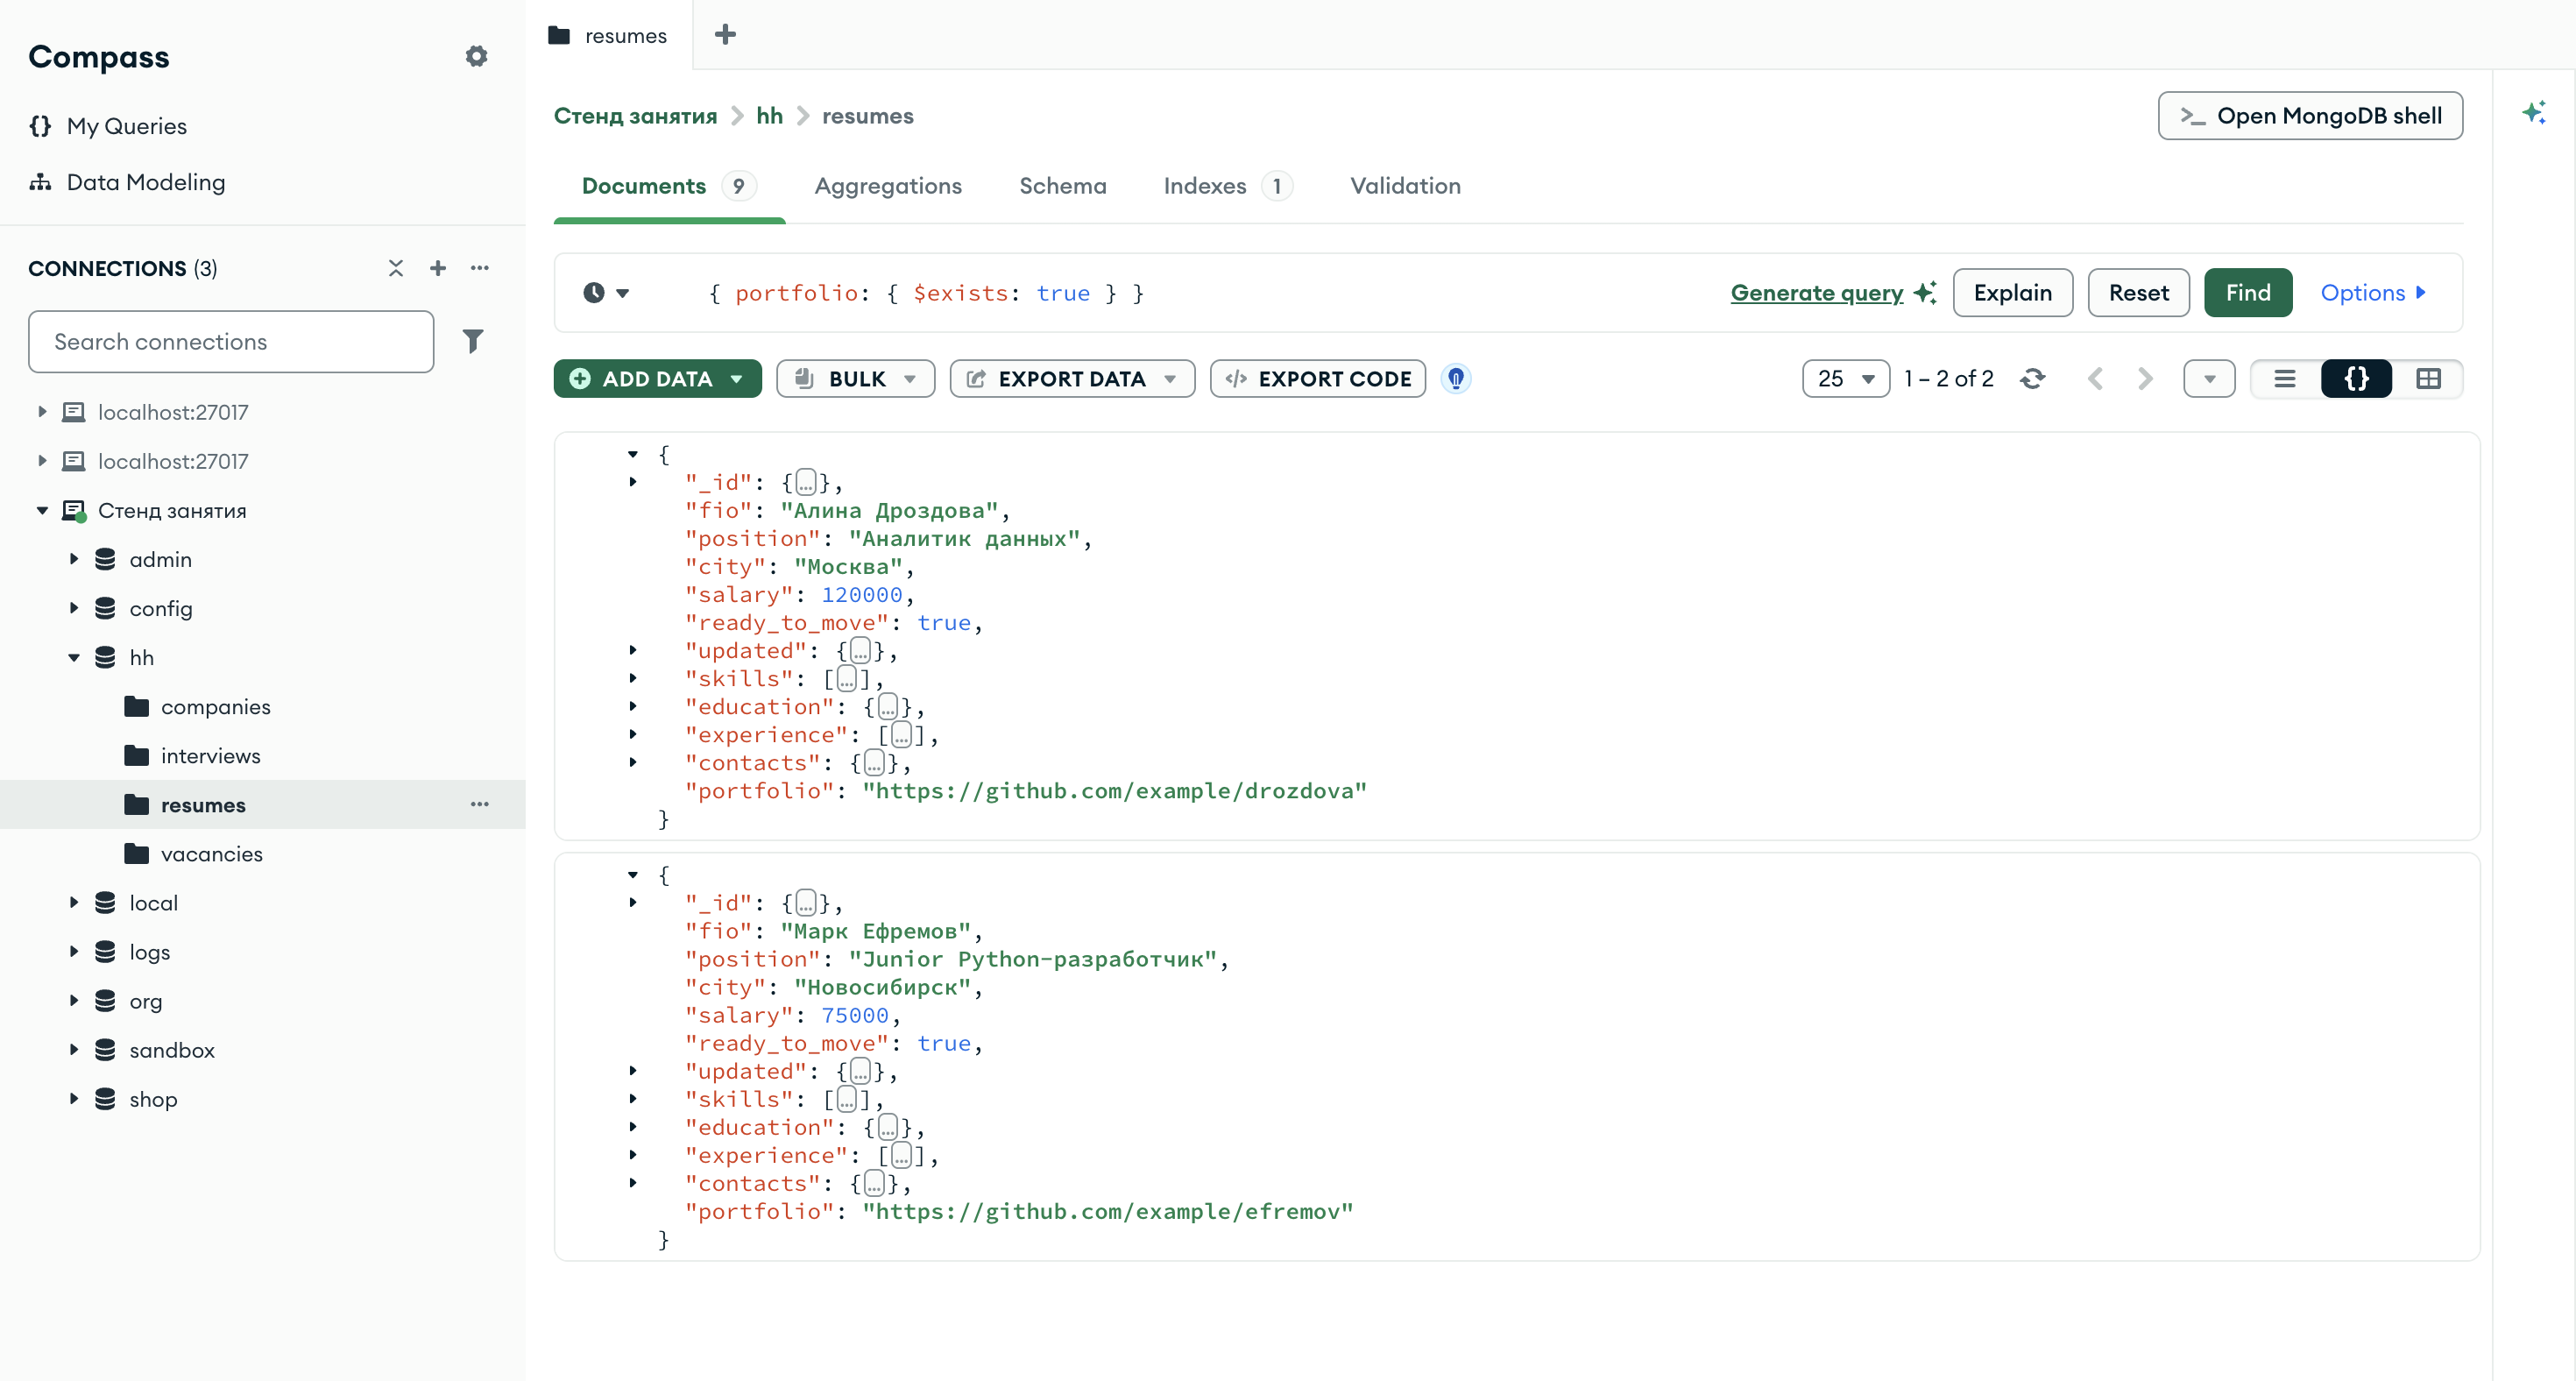Open MongoDB shell
2576x1381 pixels.
(x=2310, y=116)
